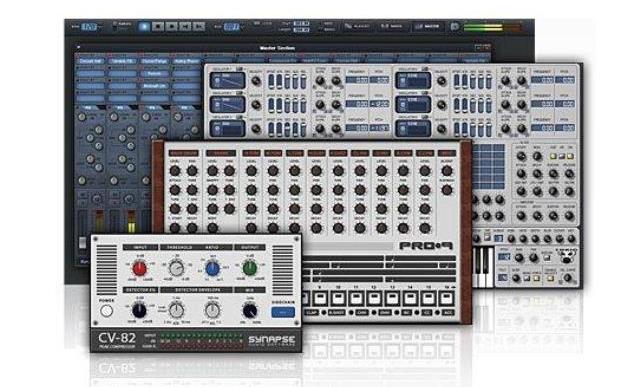Click the black MIX knob on CV-82
This screenshot has width=640, height=387.
click(249, 311)
